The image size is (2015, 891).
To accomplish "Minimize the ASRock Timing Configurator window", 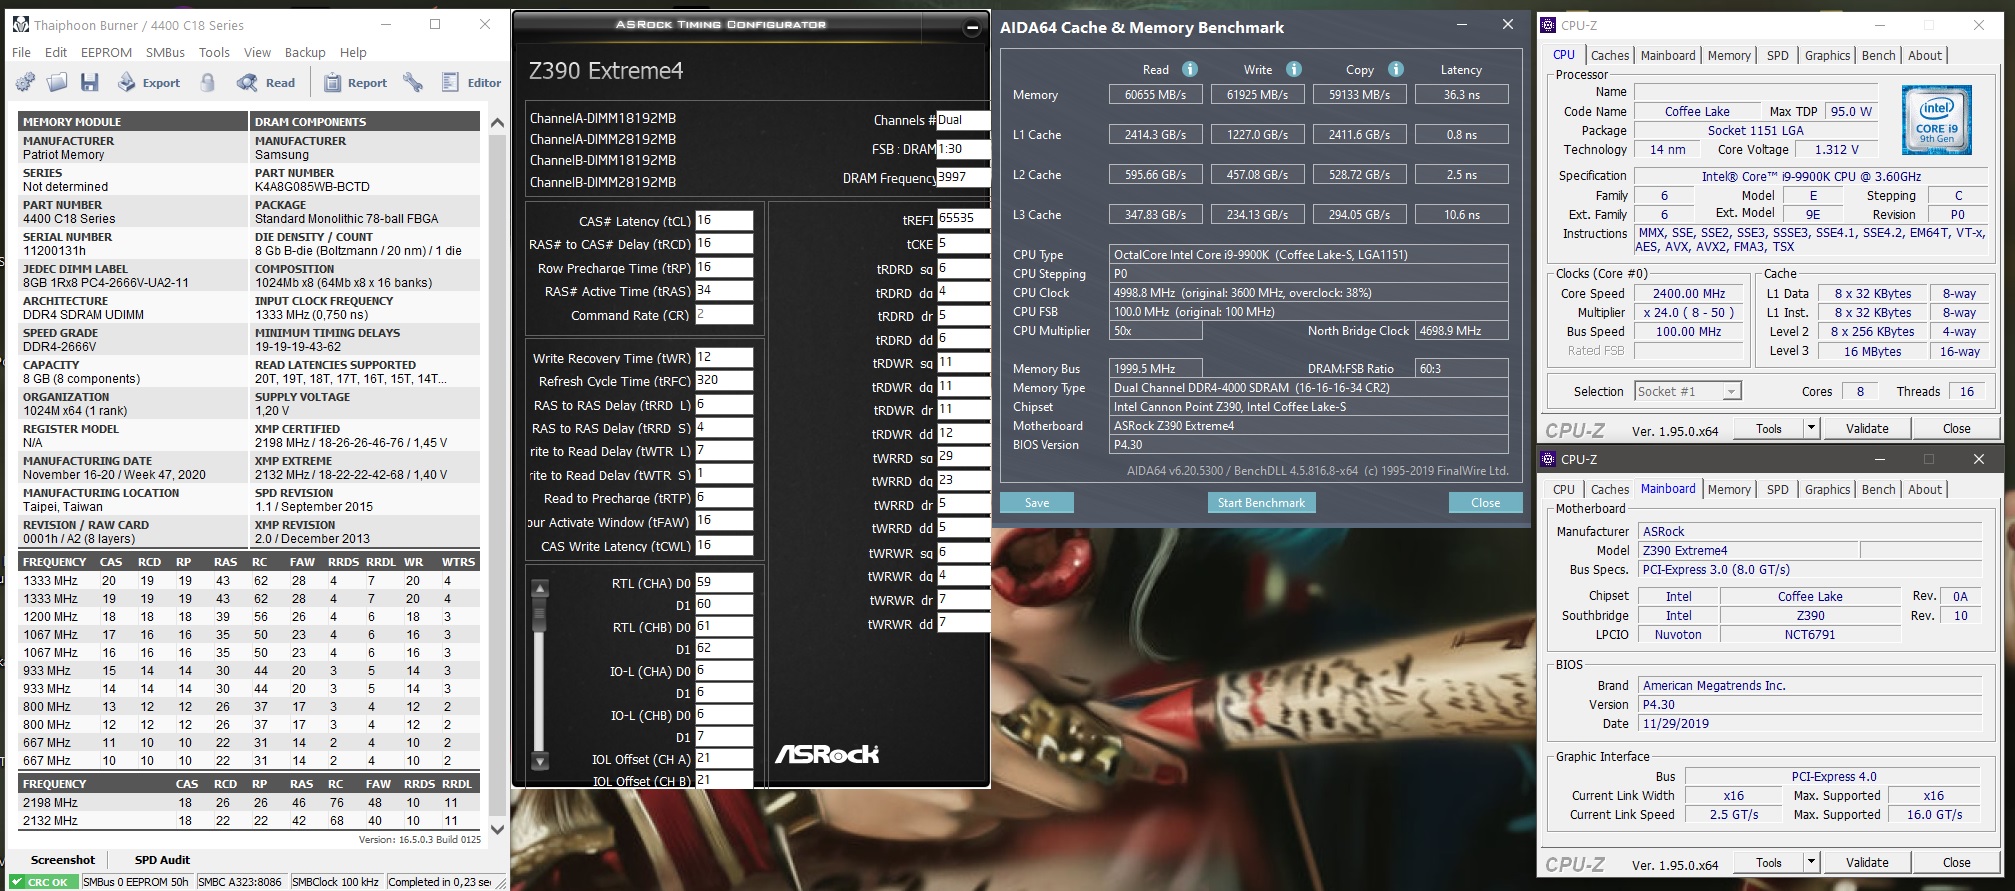I will (971, 27).
